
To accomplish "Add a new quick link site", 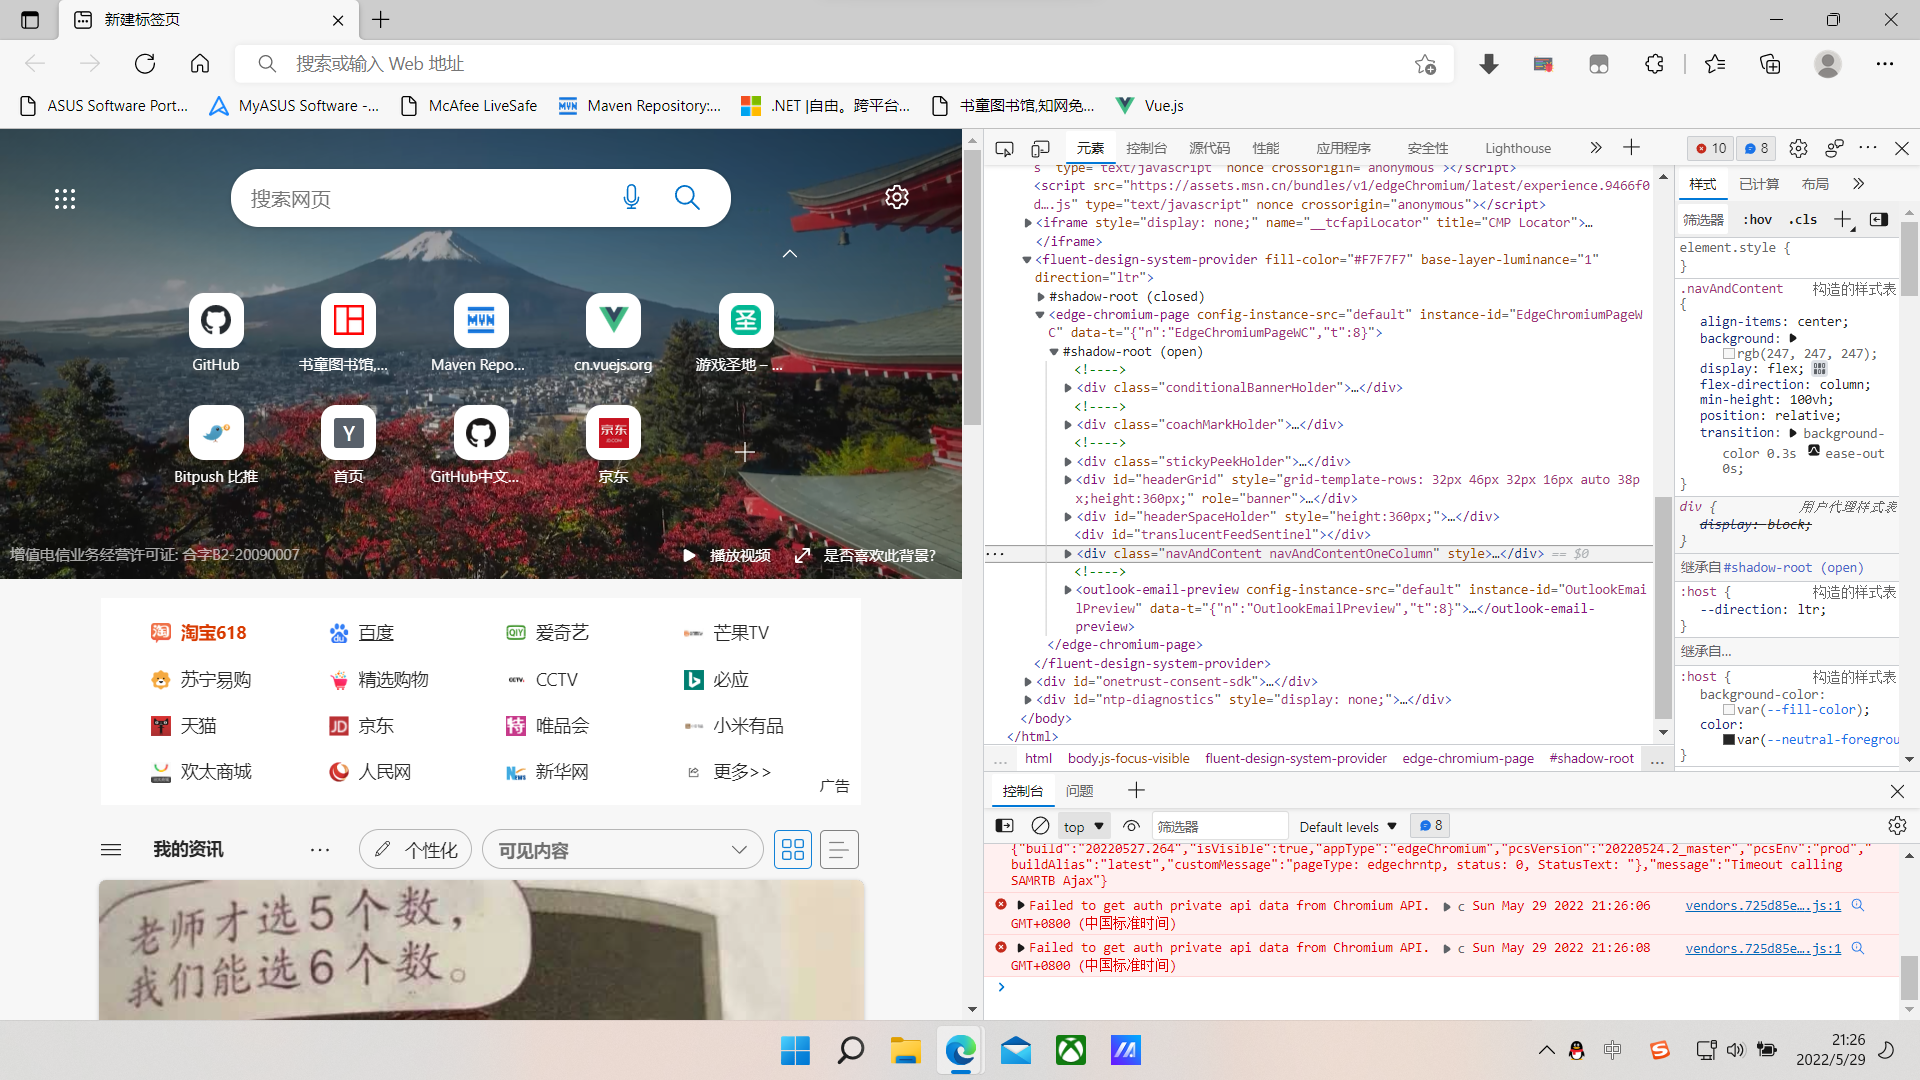I will 745,453.
